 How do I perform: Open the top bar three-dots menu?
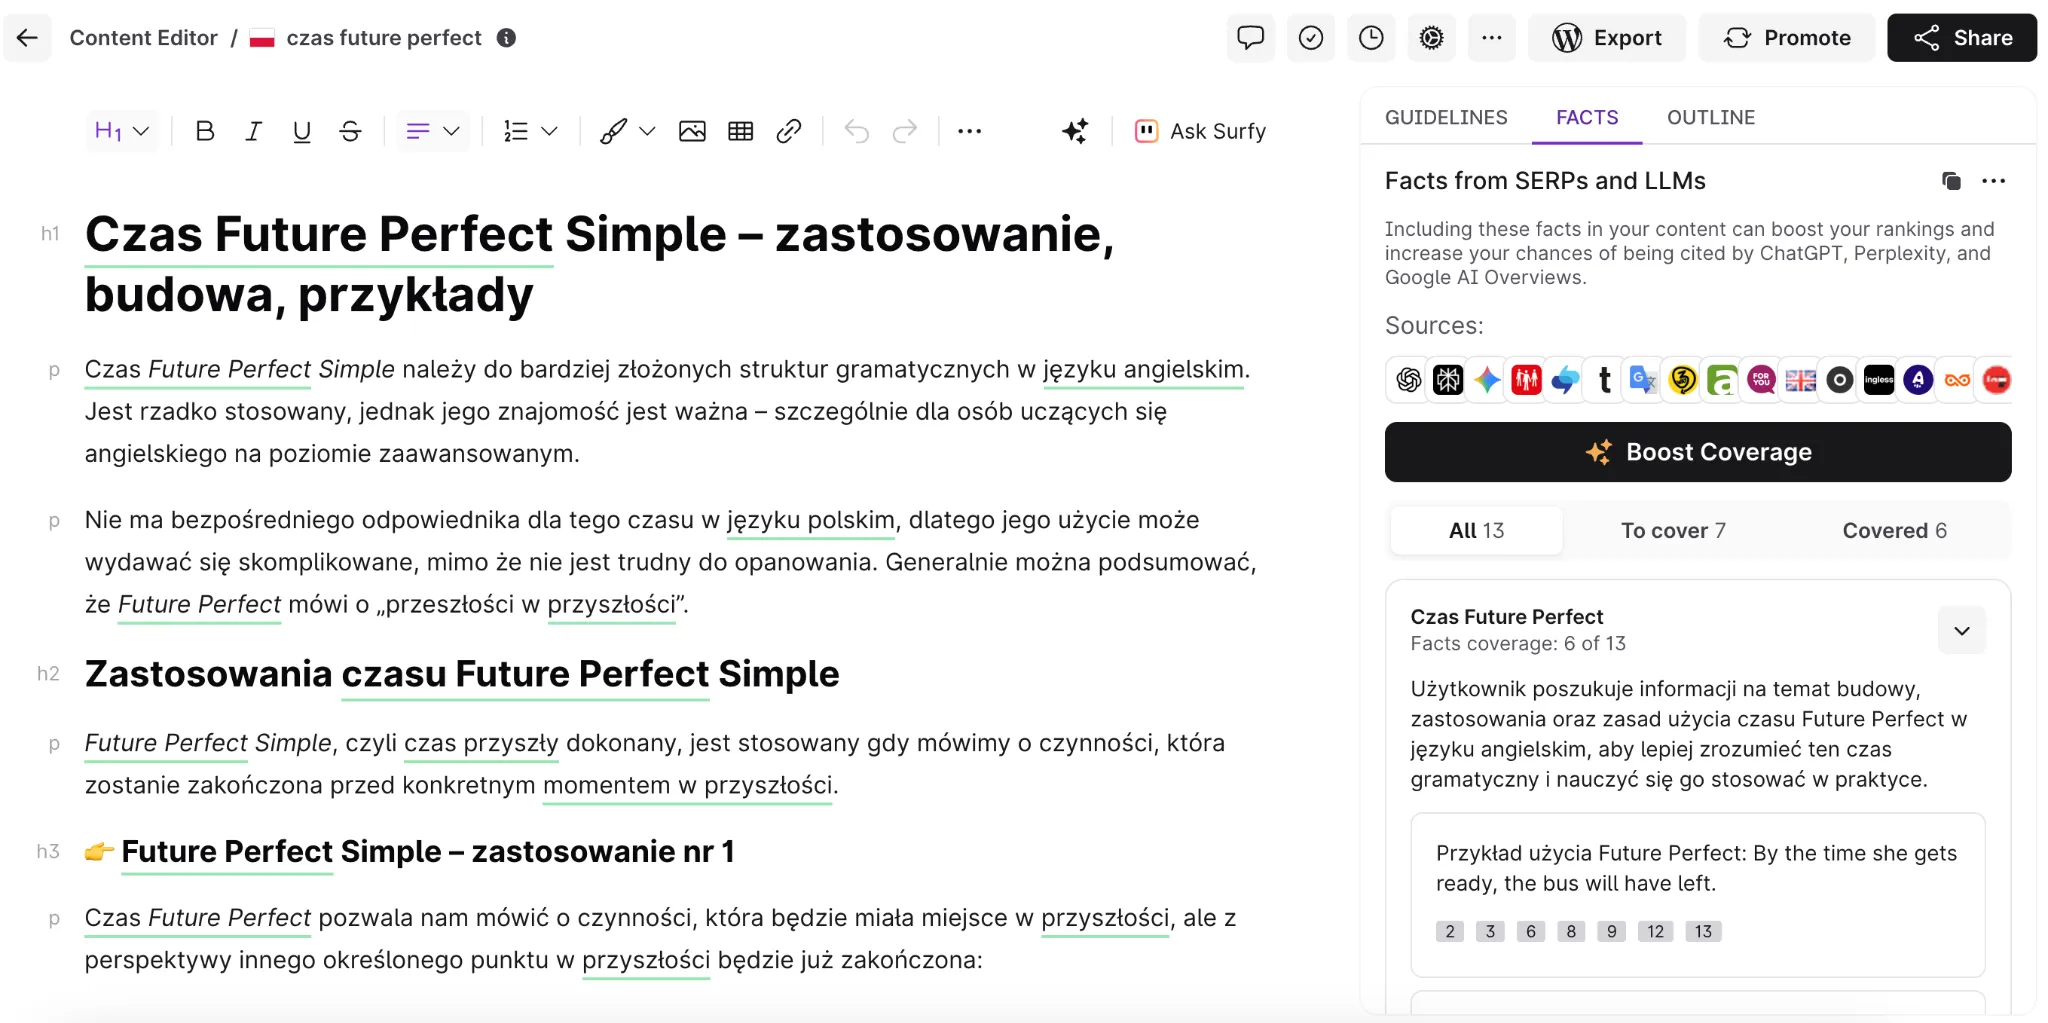pos(1491,38)
